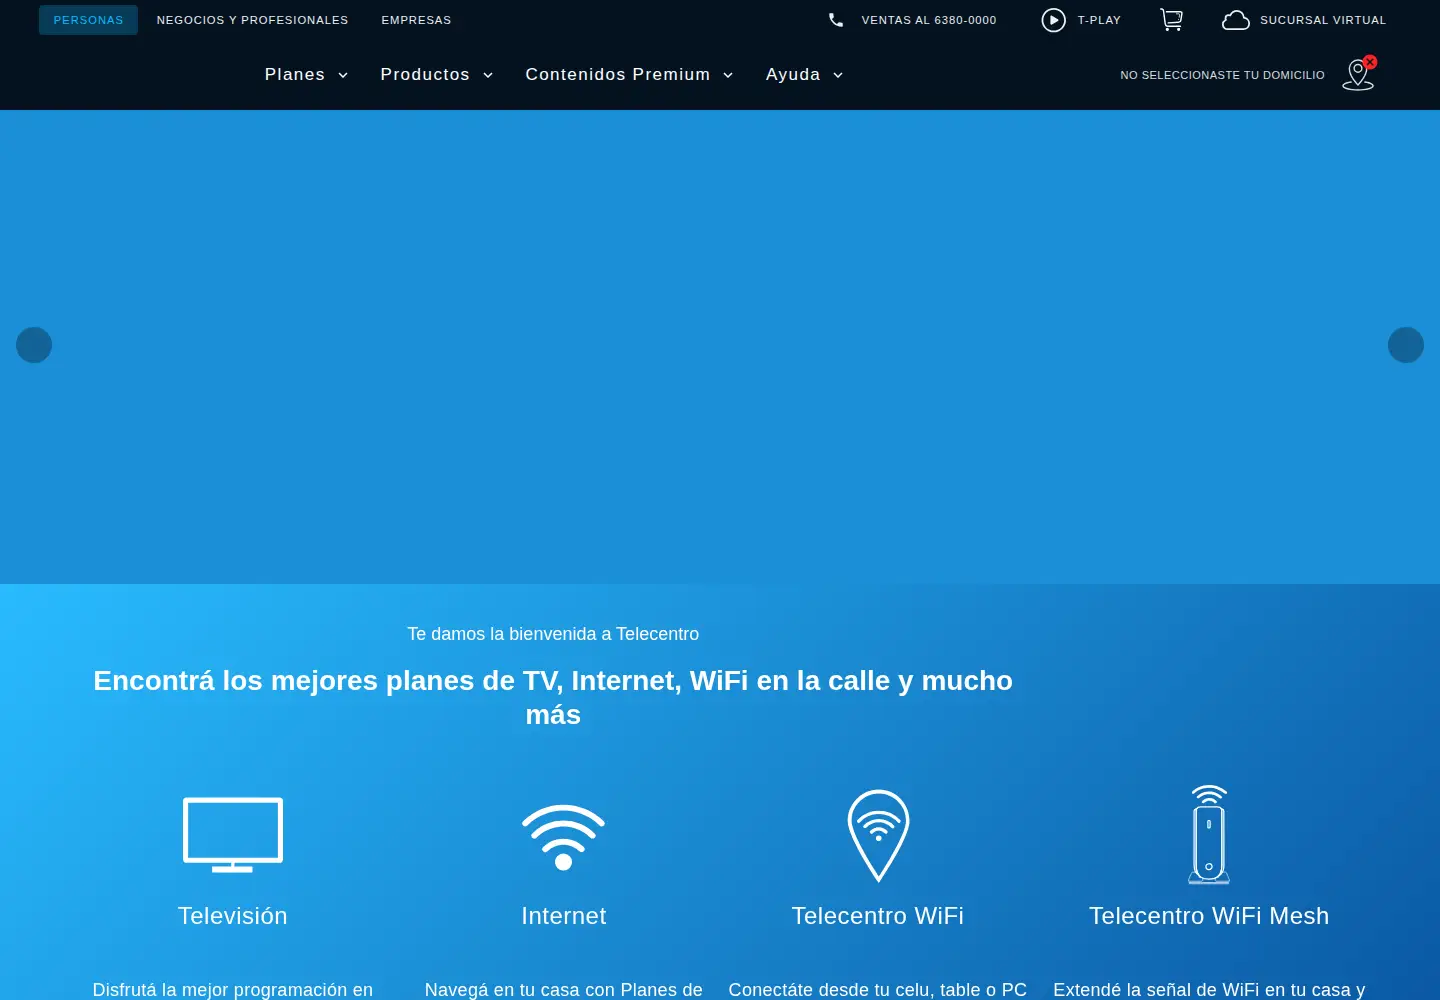Viewport: 1440px width, 1000px height.
Task: Open the Telecentro WiFi Mesh heading
Action: [x=1209, y=916]
